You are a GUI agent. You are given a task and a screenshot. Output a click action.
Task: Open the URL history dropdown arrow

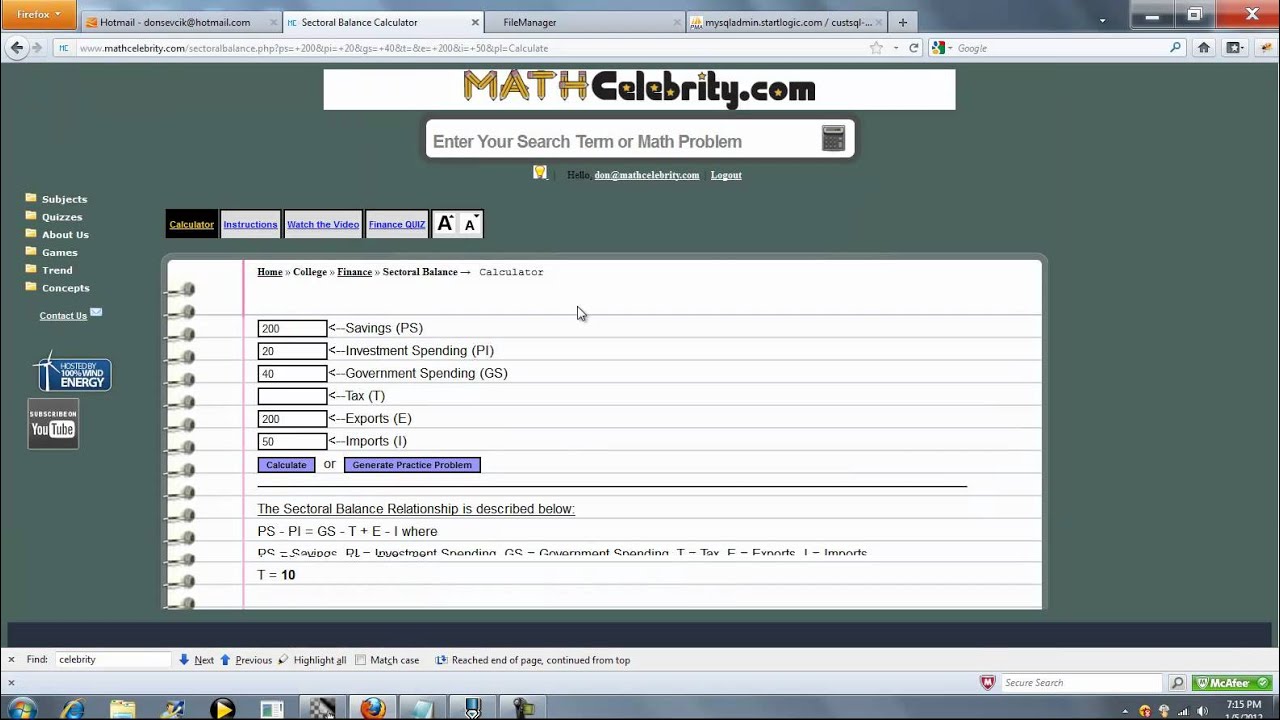click(895, 48)
